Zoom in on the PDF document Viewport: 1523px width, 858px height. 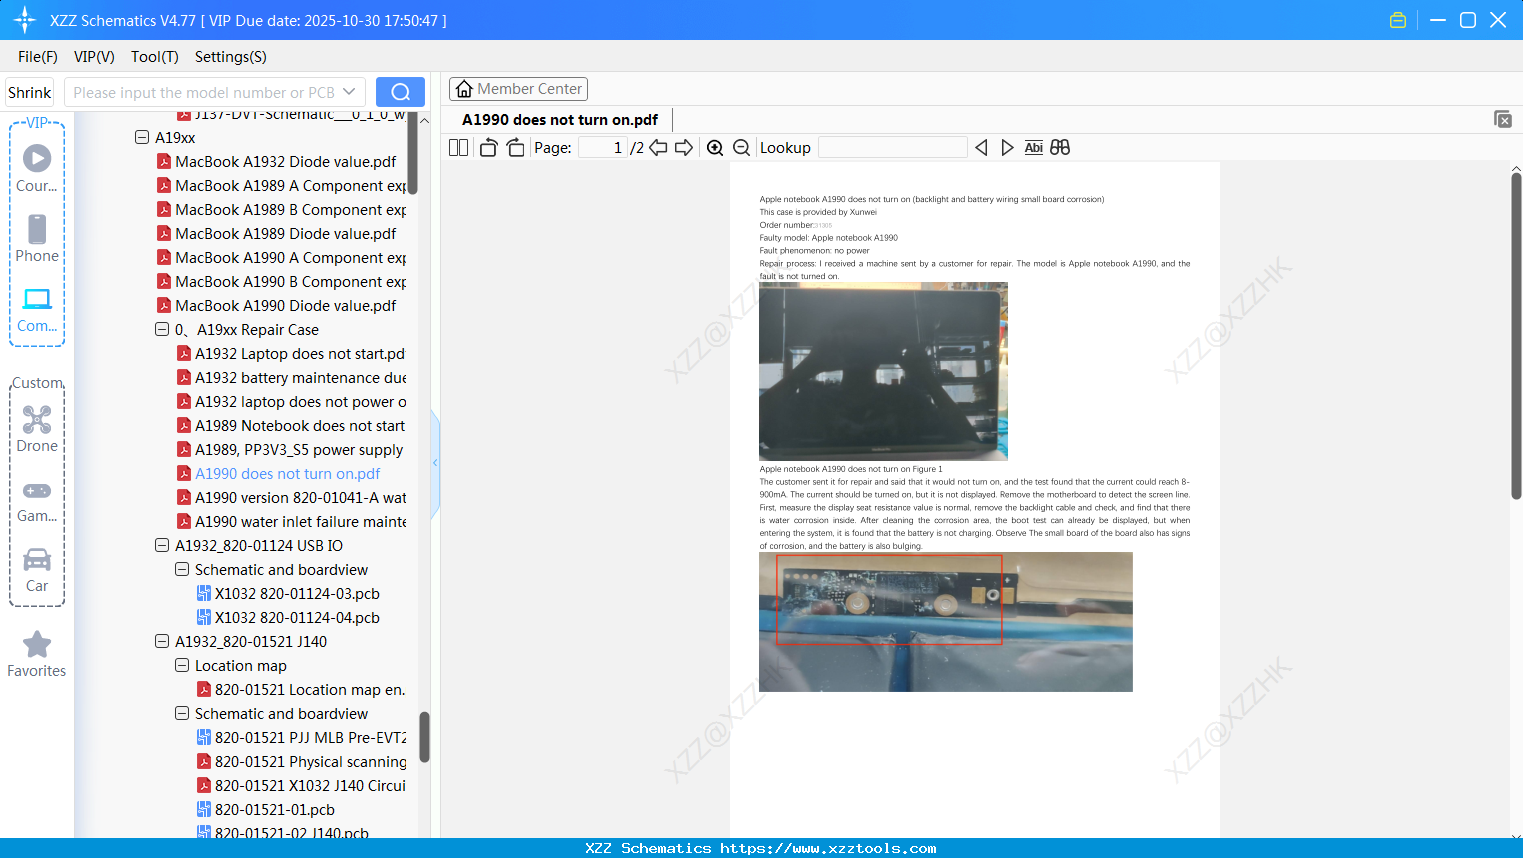tap(715, 148)
